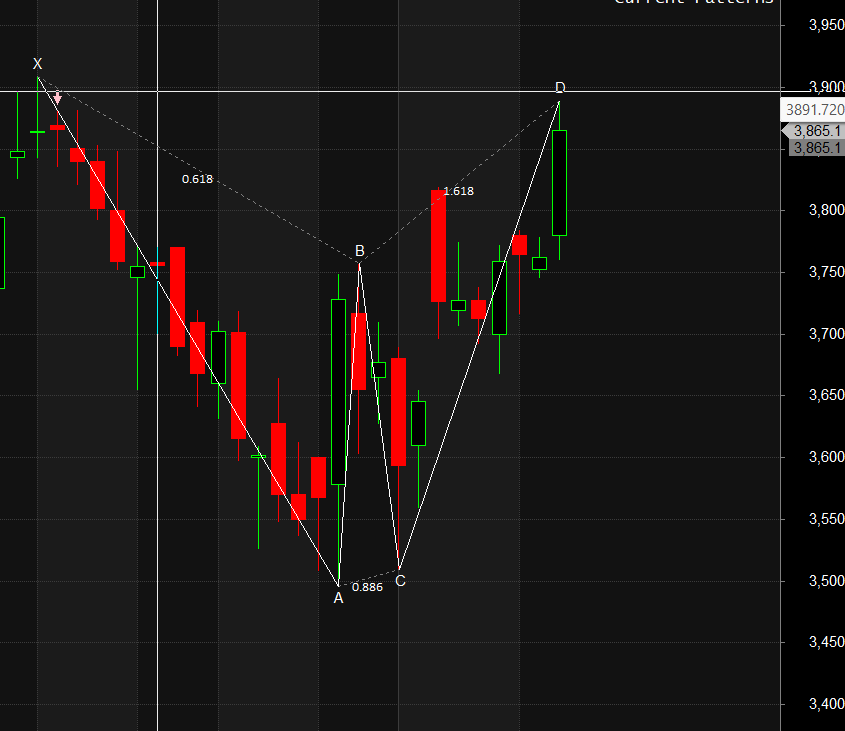845x731 pixels.
Task: Click the large red candle below the 1.618 label
Action: [438, 245]
